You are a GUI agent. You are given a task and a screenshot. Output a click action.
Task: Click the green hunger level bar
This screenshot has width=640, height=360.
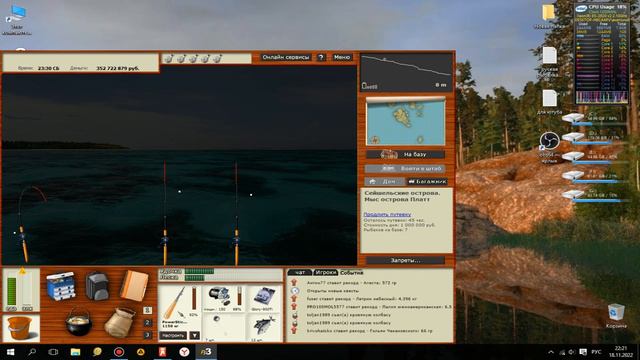pyautogui.click(x=11, y=291)
